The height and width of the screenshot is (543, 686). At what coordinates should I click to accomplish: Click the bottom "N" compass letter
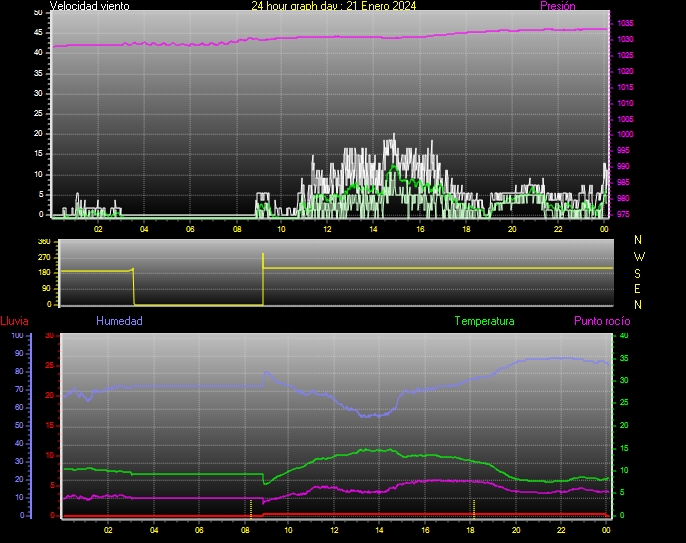pyautogui.click(x=638, y=305)
